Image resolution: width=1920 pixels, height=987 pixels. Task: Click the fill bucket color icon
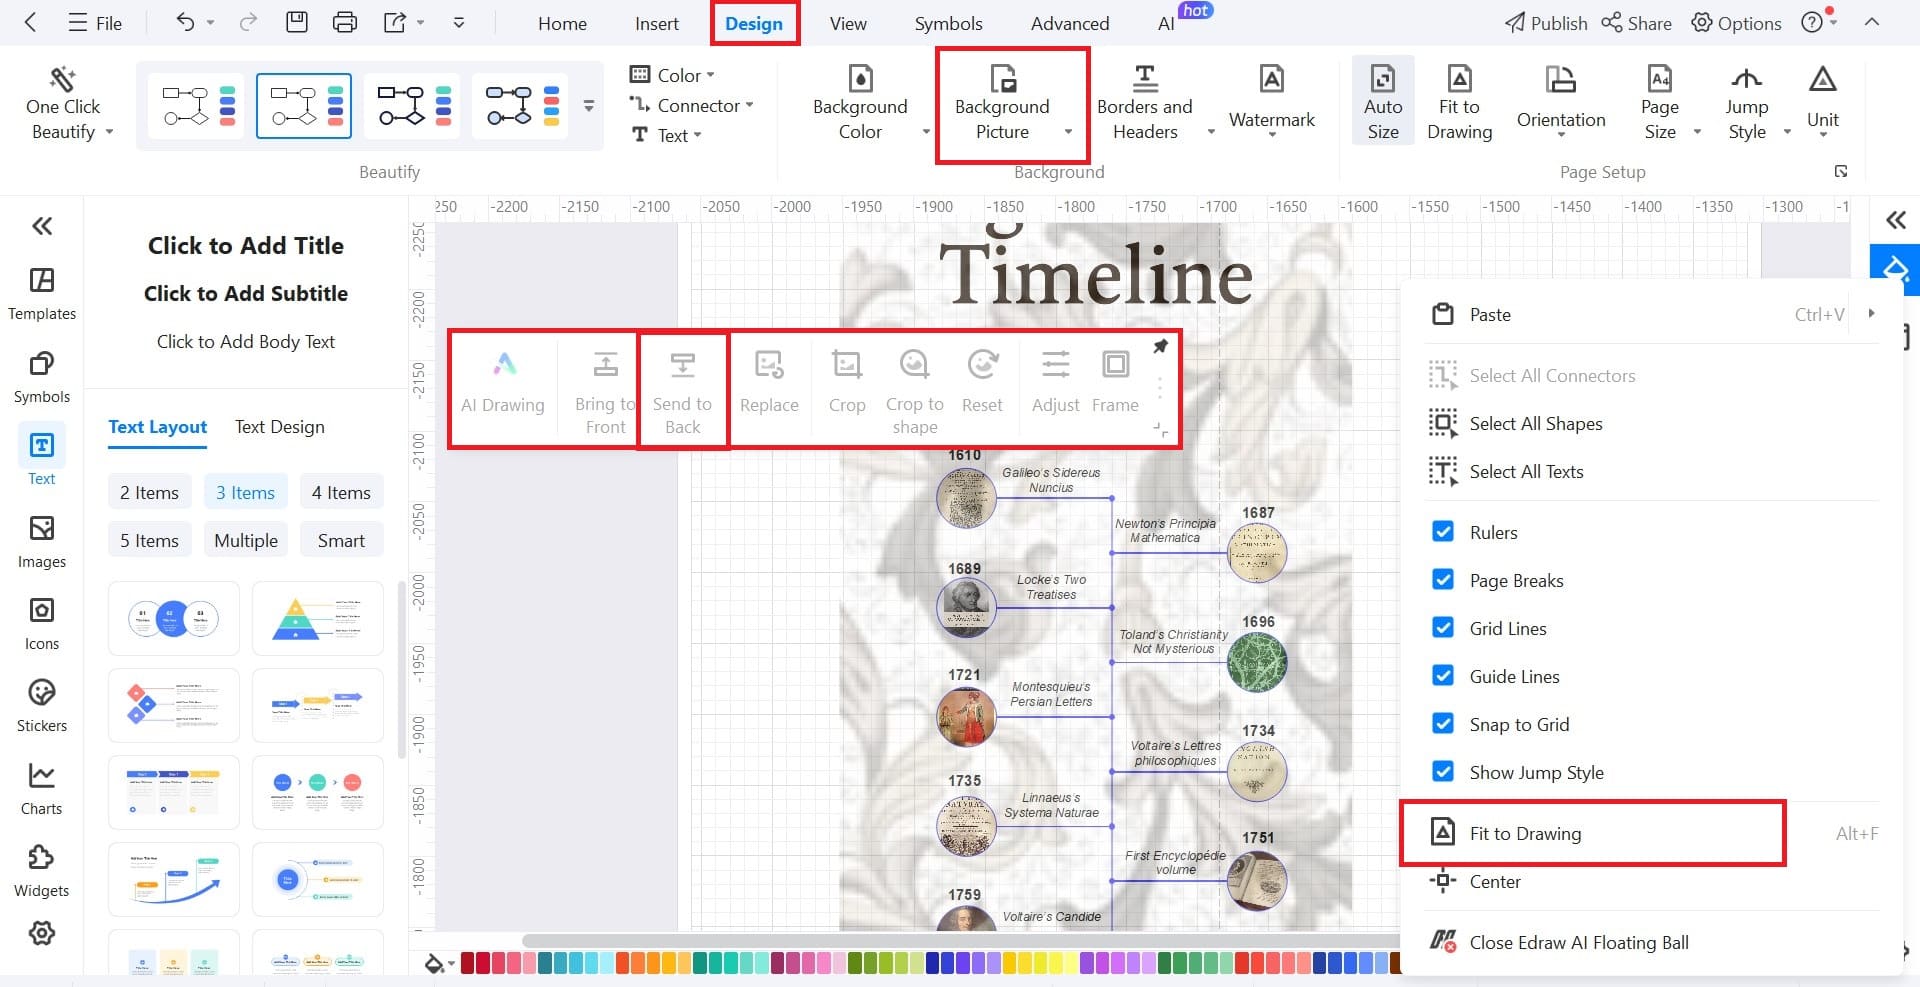pyautogui.click(x=434, y=963)
